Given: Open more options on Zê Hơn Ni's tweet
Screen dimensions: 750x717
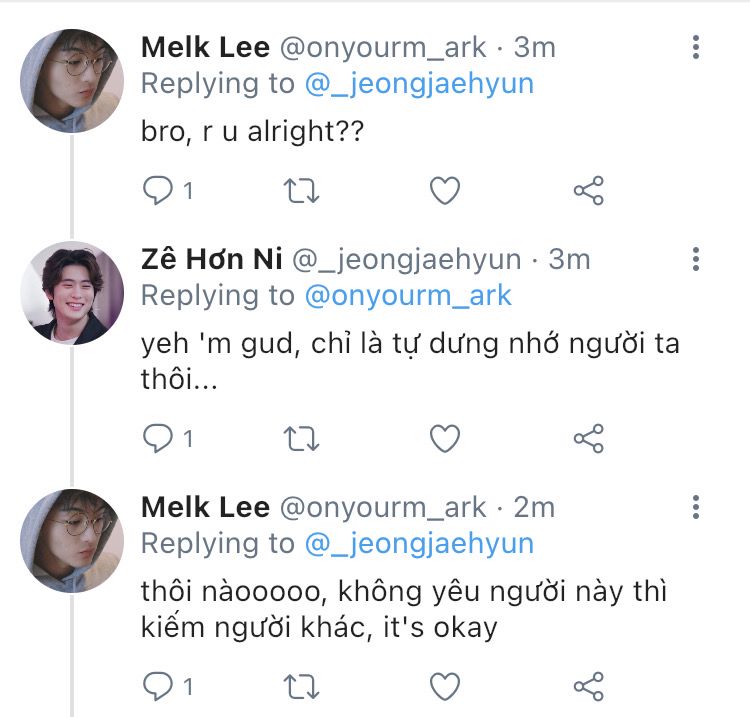Looking at the screenshot, I should pos(696,260).
